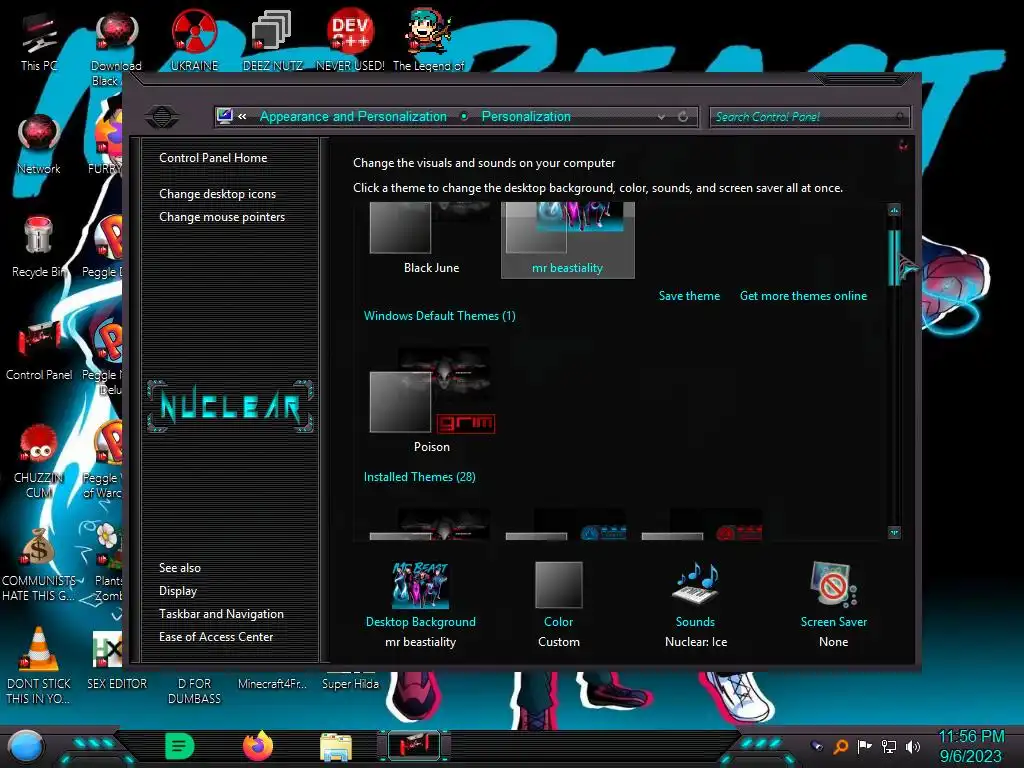Click the orange magnifier tray icon
The height and width of the screenshot is (768, 1024).
click(x=841, y=746)
